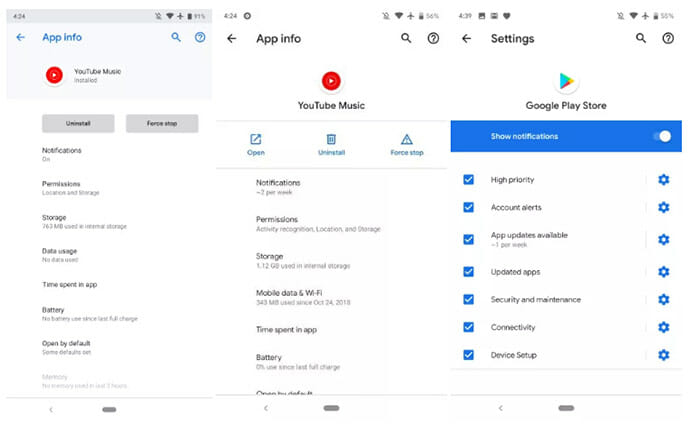Tap home pill at bottom of left screen
The image size is (700, 438).
click(109, 409)
